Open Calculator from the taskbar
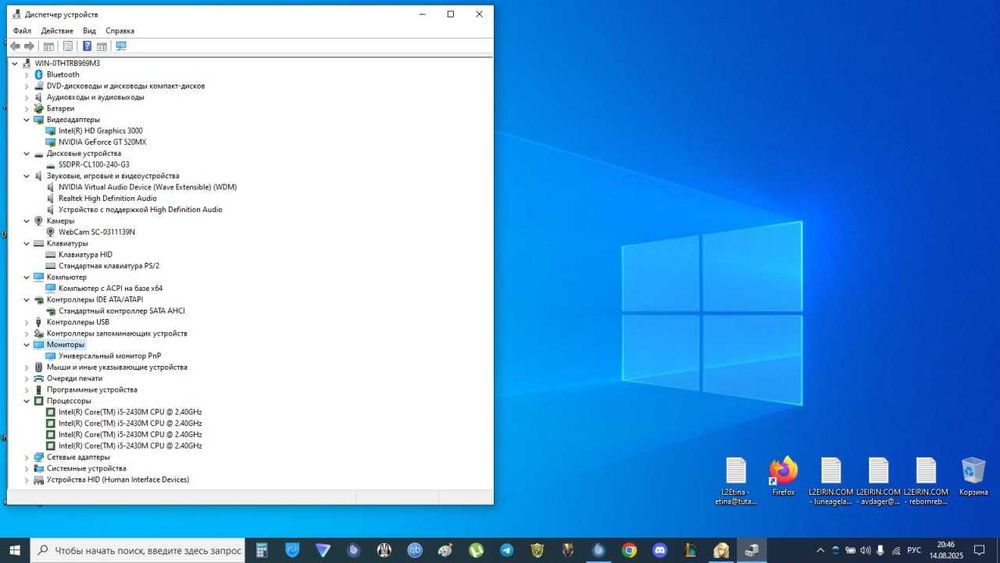The height and width of the screenshot is (563, 1000). [261, 550]
